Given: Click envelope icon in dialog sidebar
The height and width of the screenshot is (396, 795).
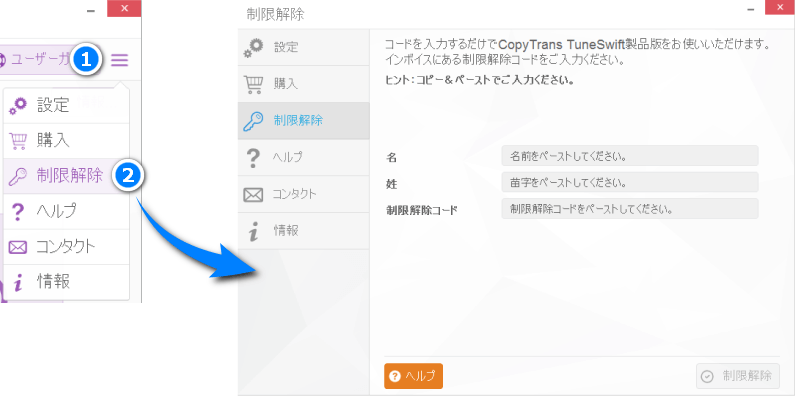Looking at the screenshot, I should tap(253, 195).
